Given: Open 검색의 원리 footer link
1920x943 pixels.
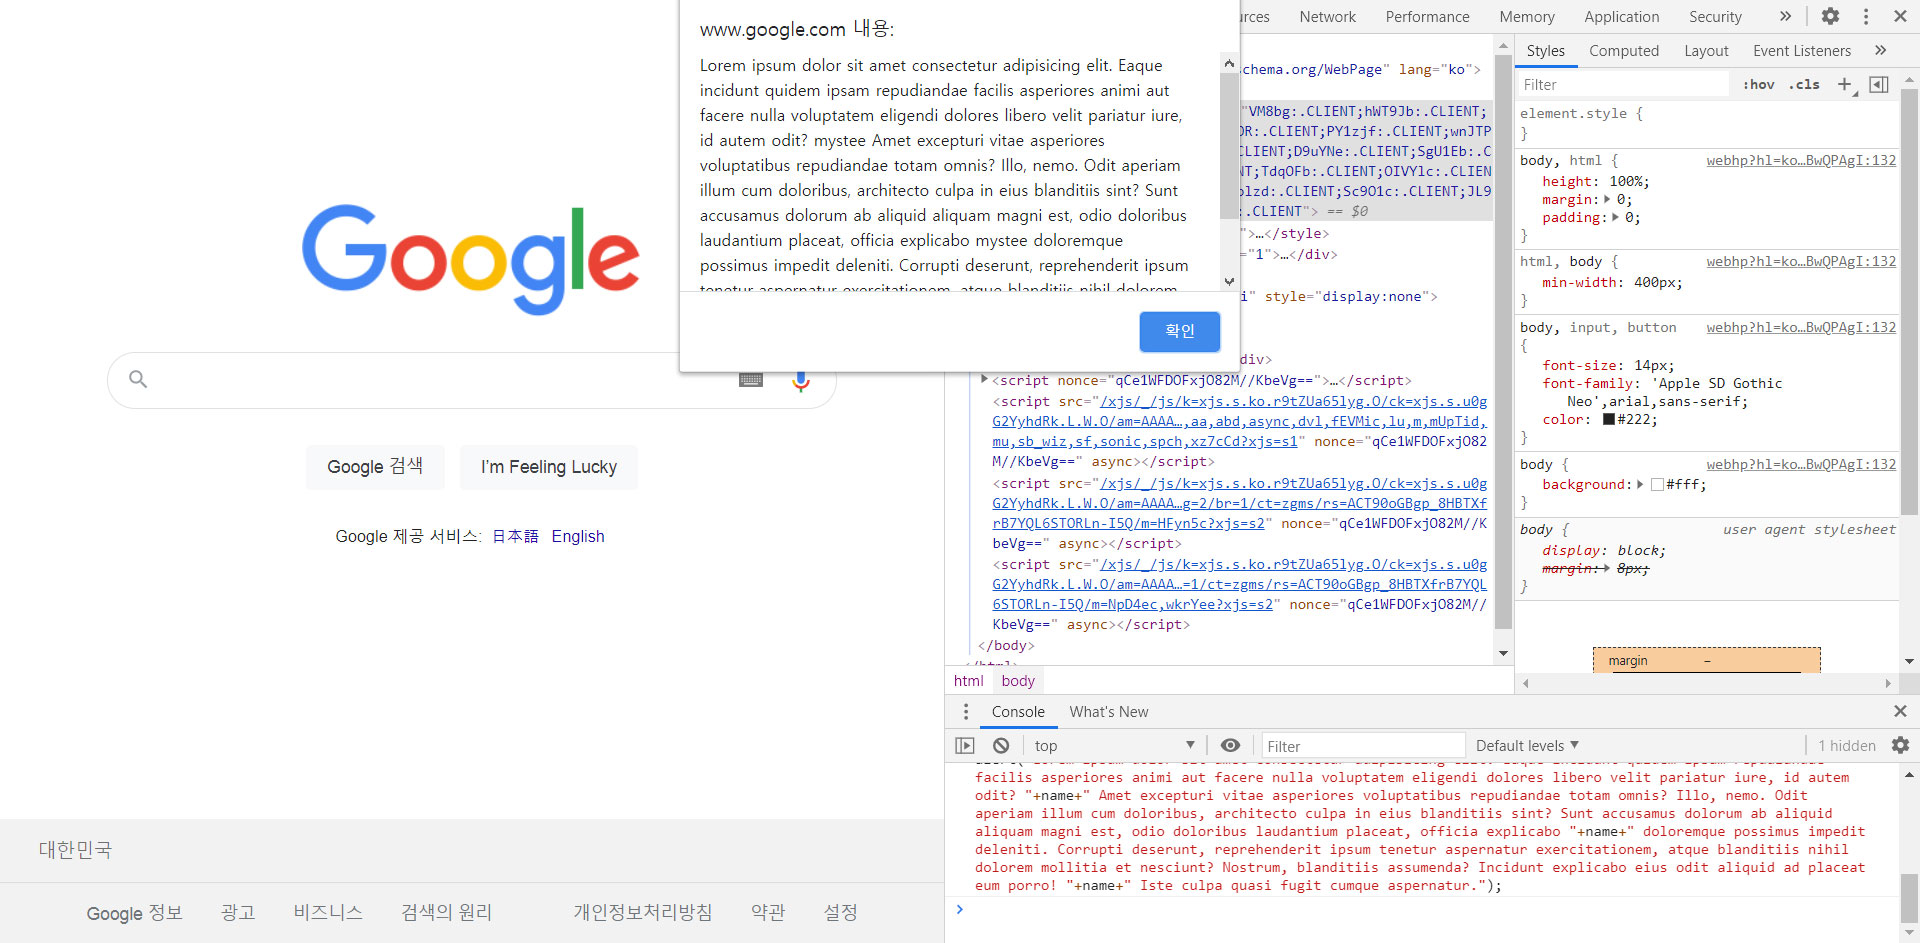Looking at the screenshot, I should 446,913.
